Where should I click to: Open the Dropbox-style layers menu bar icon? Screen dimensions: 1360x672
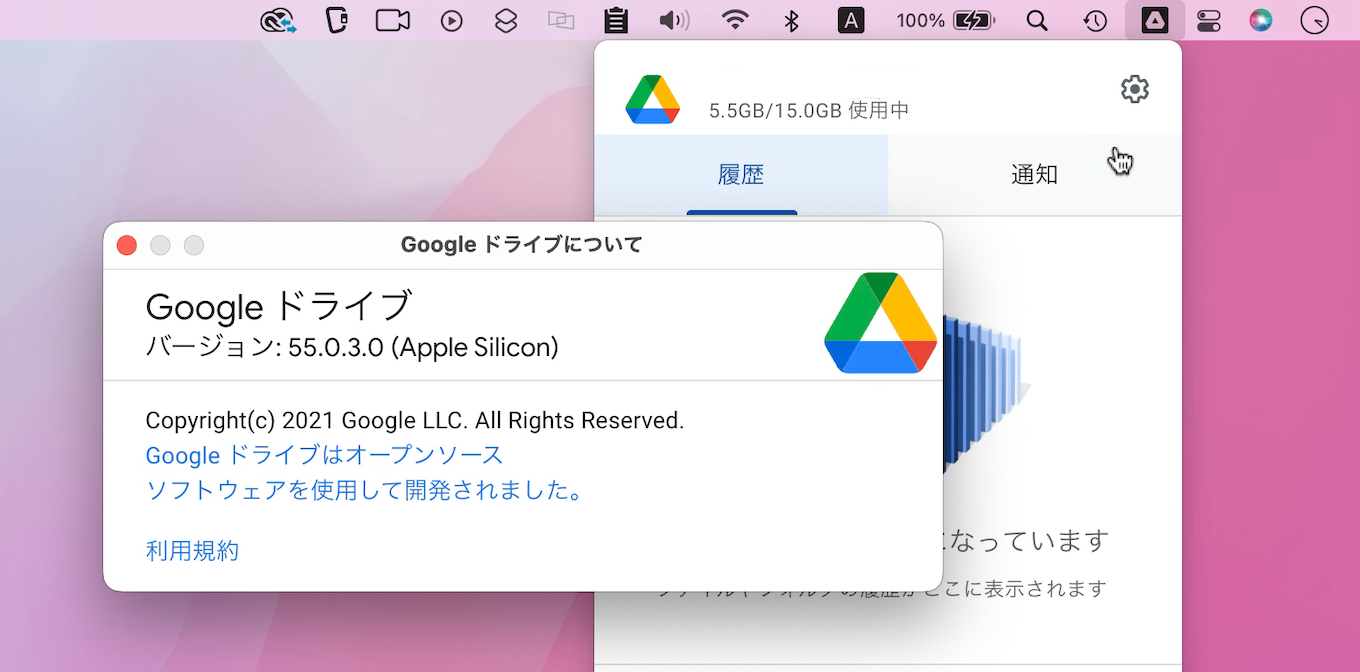coord(506,20)
